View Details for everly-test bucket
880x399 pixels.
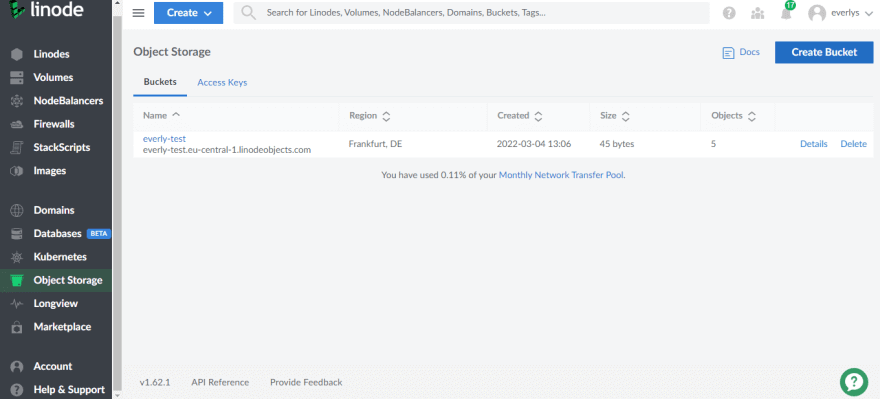814,144
